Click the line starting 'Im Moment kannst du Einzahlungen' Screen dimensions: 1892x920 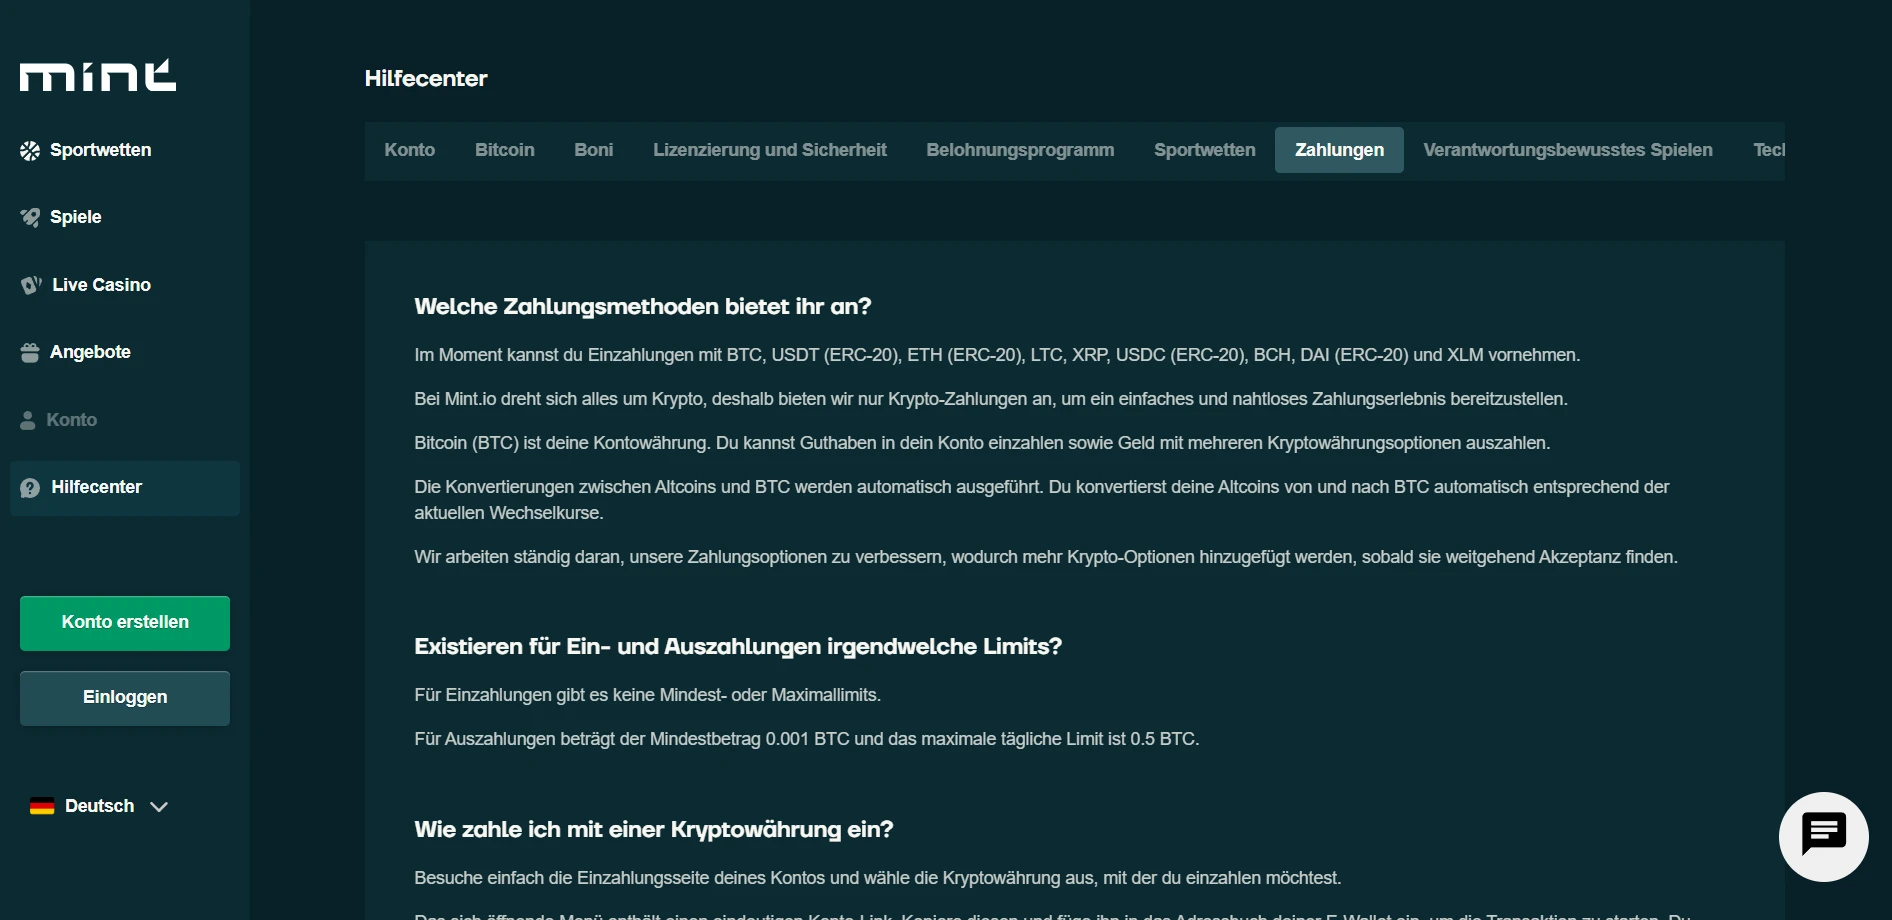coord(997,355)
